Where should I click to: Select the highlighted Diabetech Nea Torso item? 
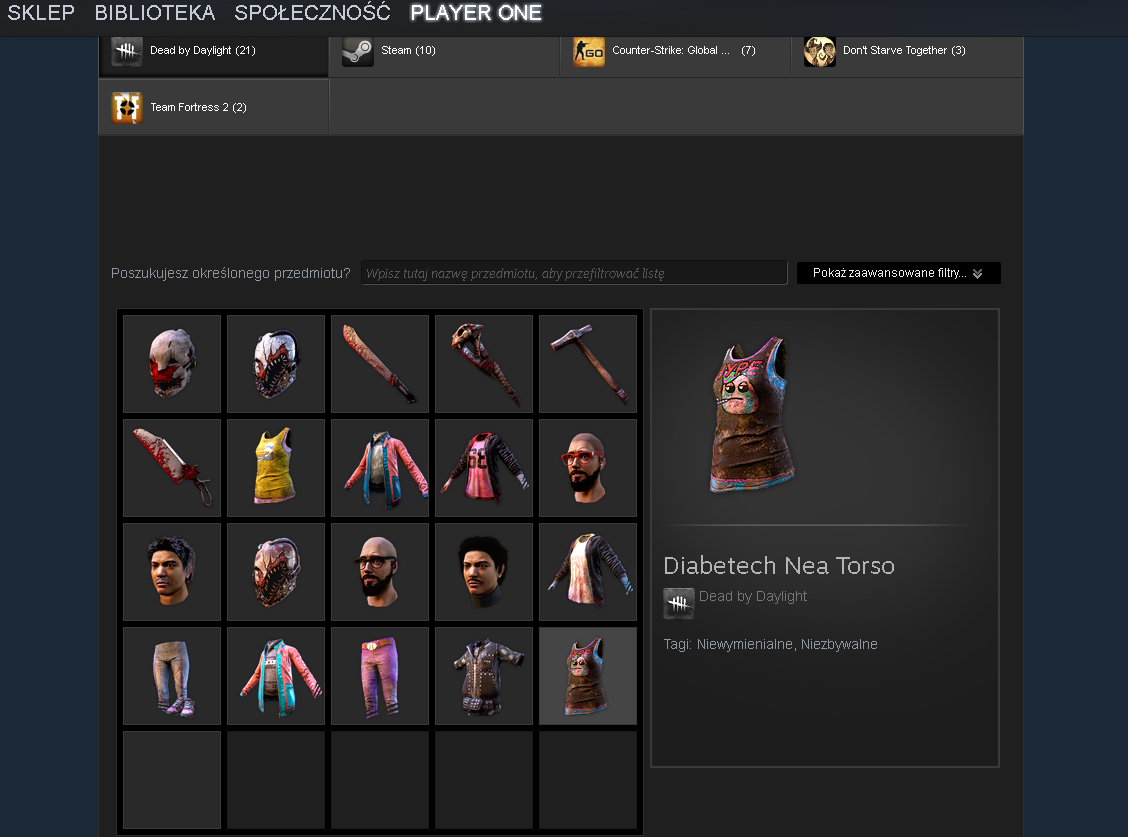588,676
